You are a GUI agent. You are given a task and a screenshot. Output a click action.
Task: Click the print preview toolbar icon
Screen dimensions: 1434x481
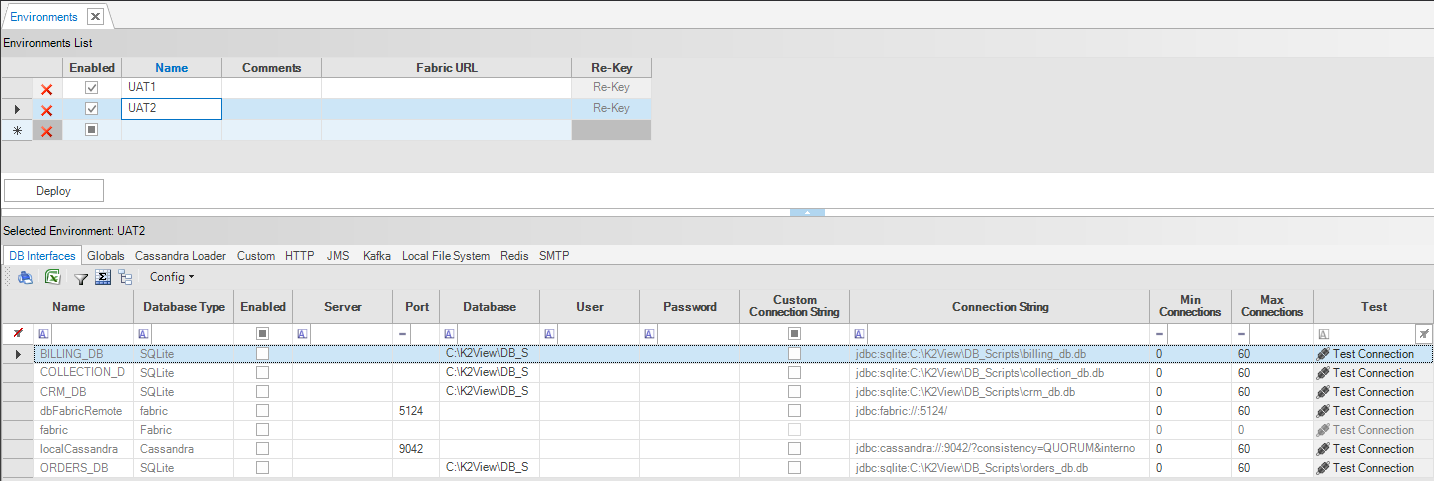(x=25, y=278)
